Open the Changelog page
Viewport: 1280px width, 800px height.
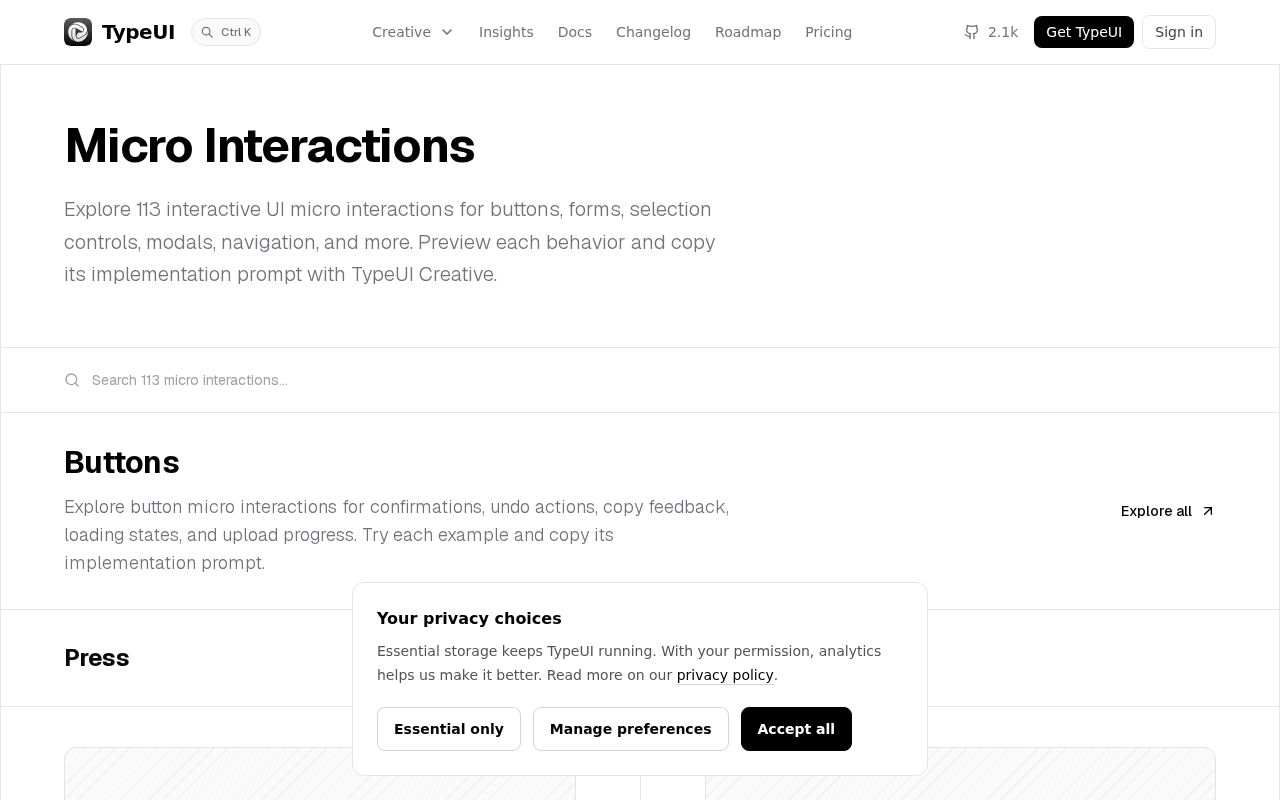click(x=653, y=32)
